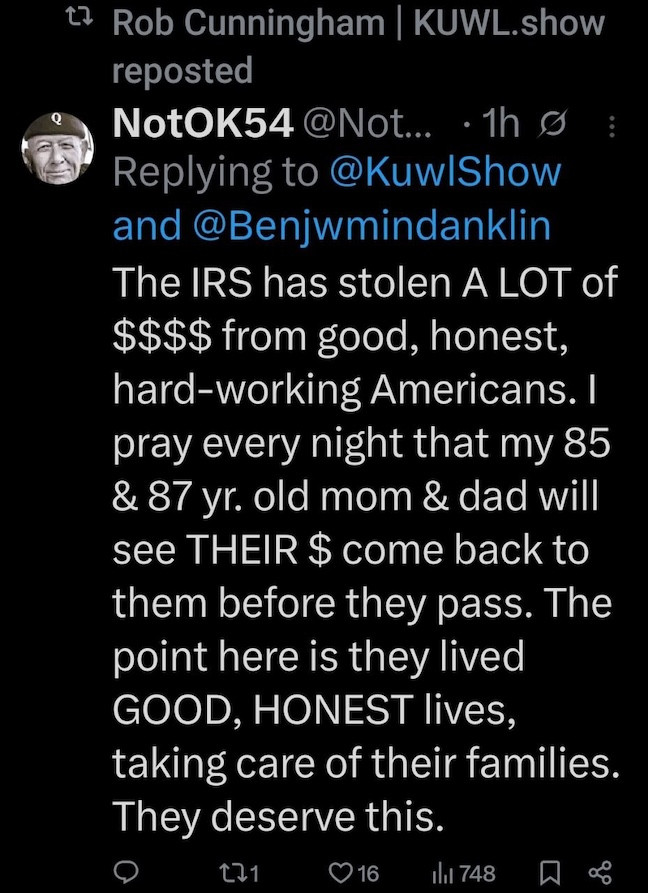Click the share icon below the tweet

[602, 871]
